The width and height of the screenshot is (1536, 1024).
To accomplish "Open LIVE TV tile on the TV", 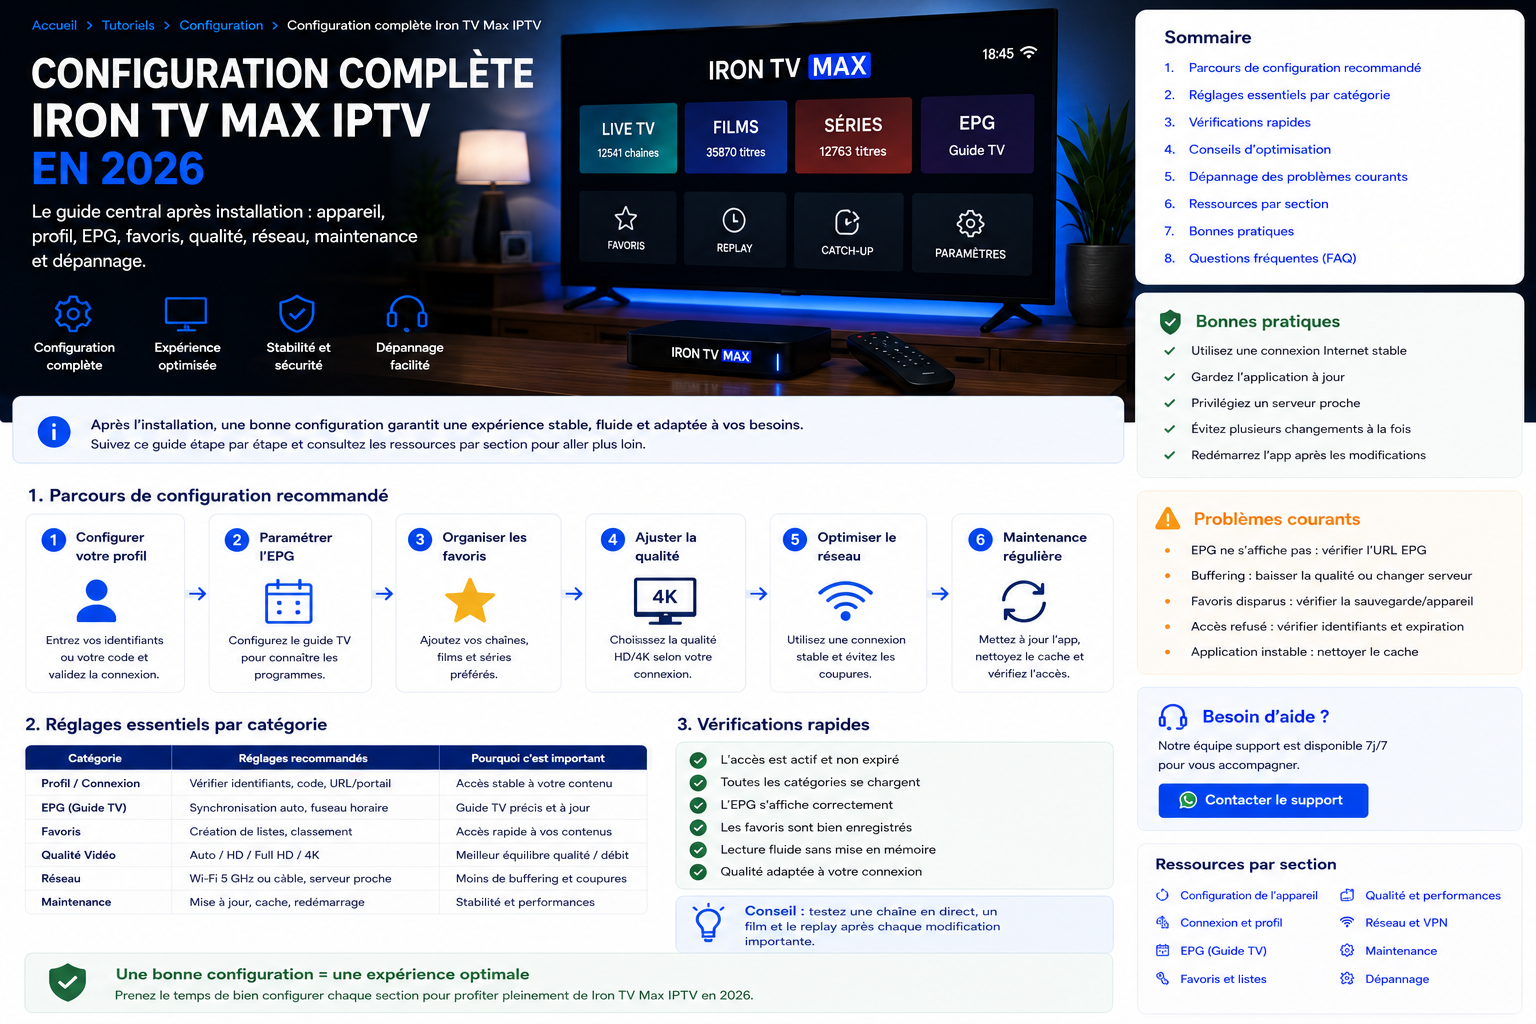I will pos(628,138).
